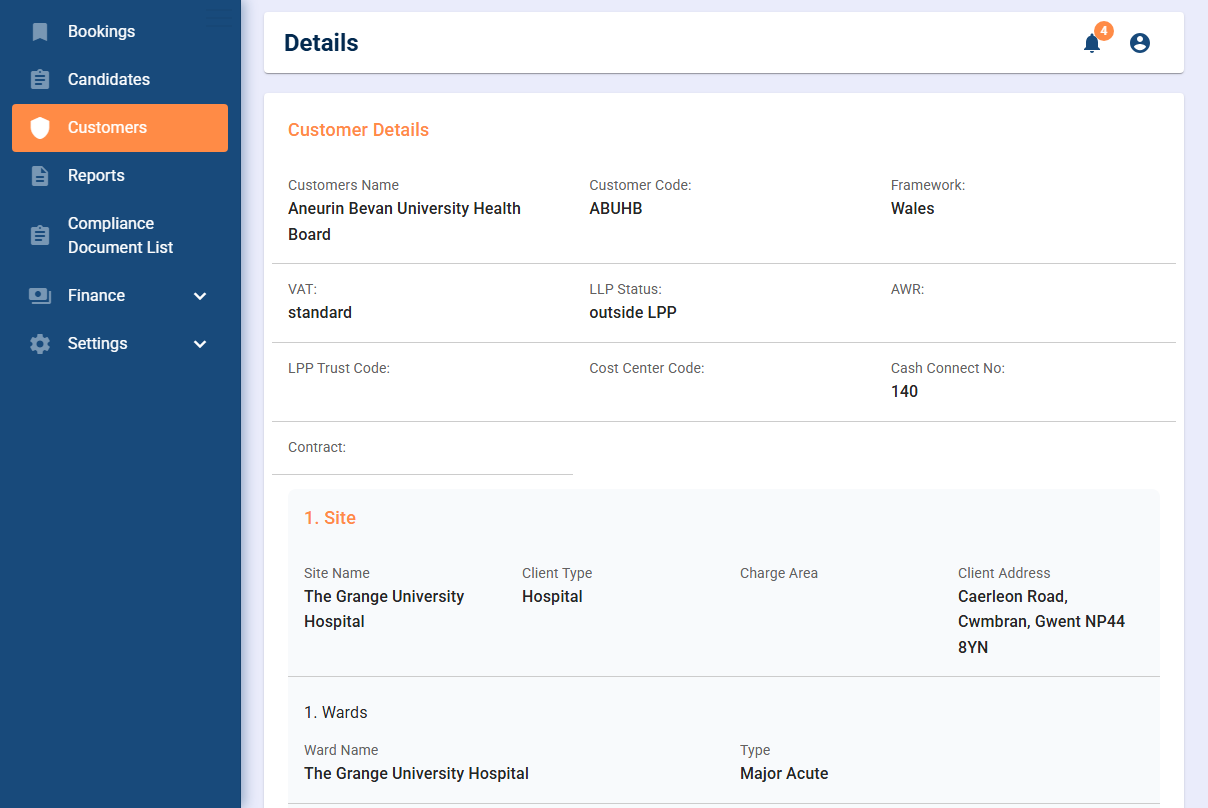Click the Customer Code label
Screen dimensions: 1208x808
640,185
